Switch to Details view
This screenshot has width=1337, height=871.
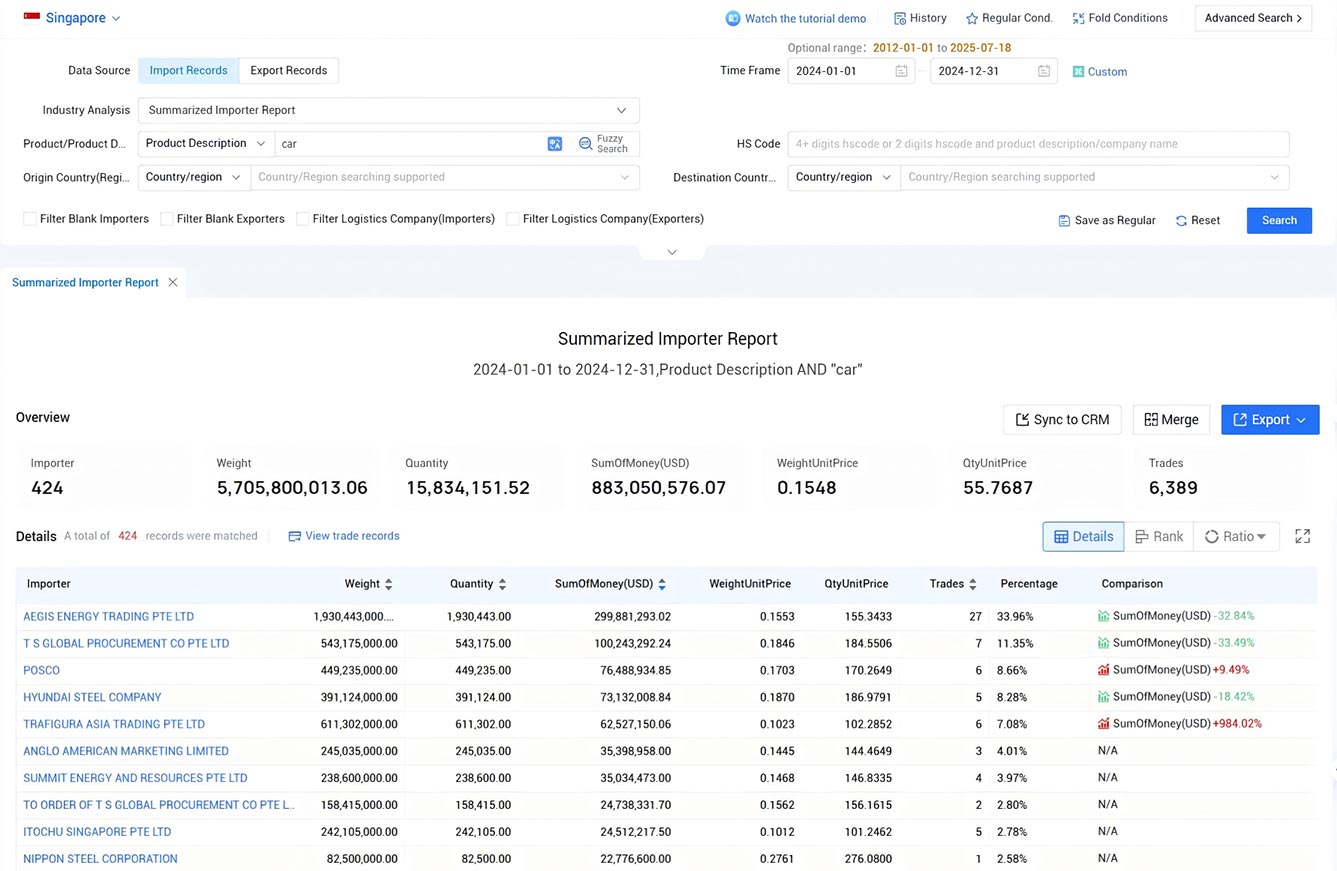(x=1083, y=537)
